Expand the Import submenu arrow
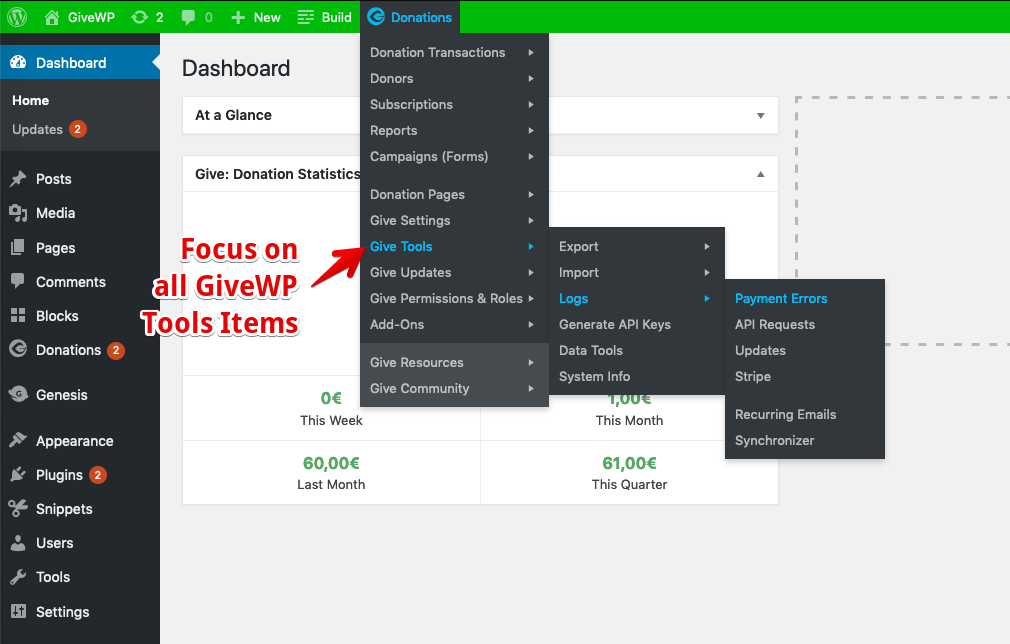Screen dimensions: 1010x644 coord(707,272)
